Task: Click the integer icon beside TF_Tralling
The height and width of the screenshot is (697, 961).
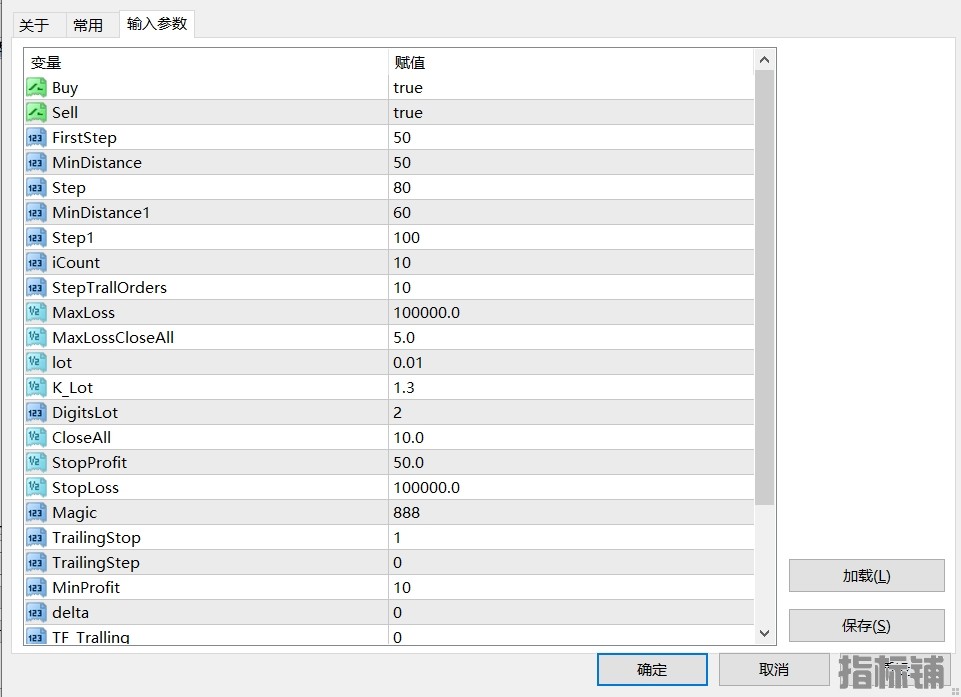Action: tap(36, 636)
